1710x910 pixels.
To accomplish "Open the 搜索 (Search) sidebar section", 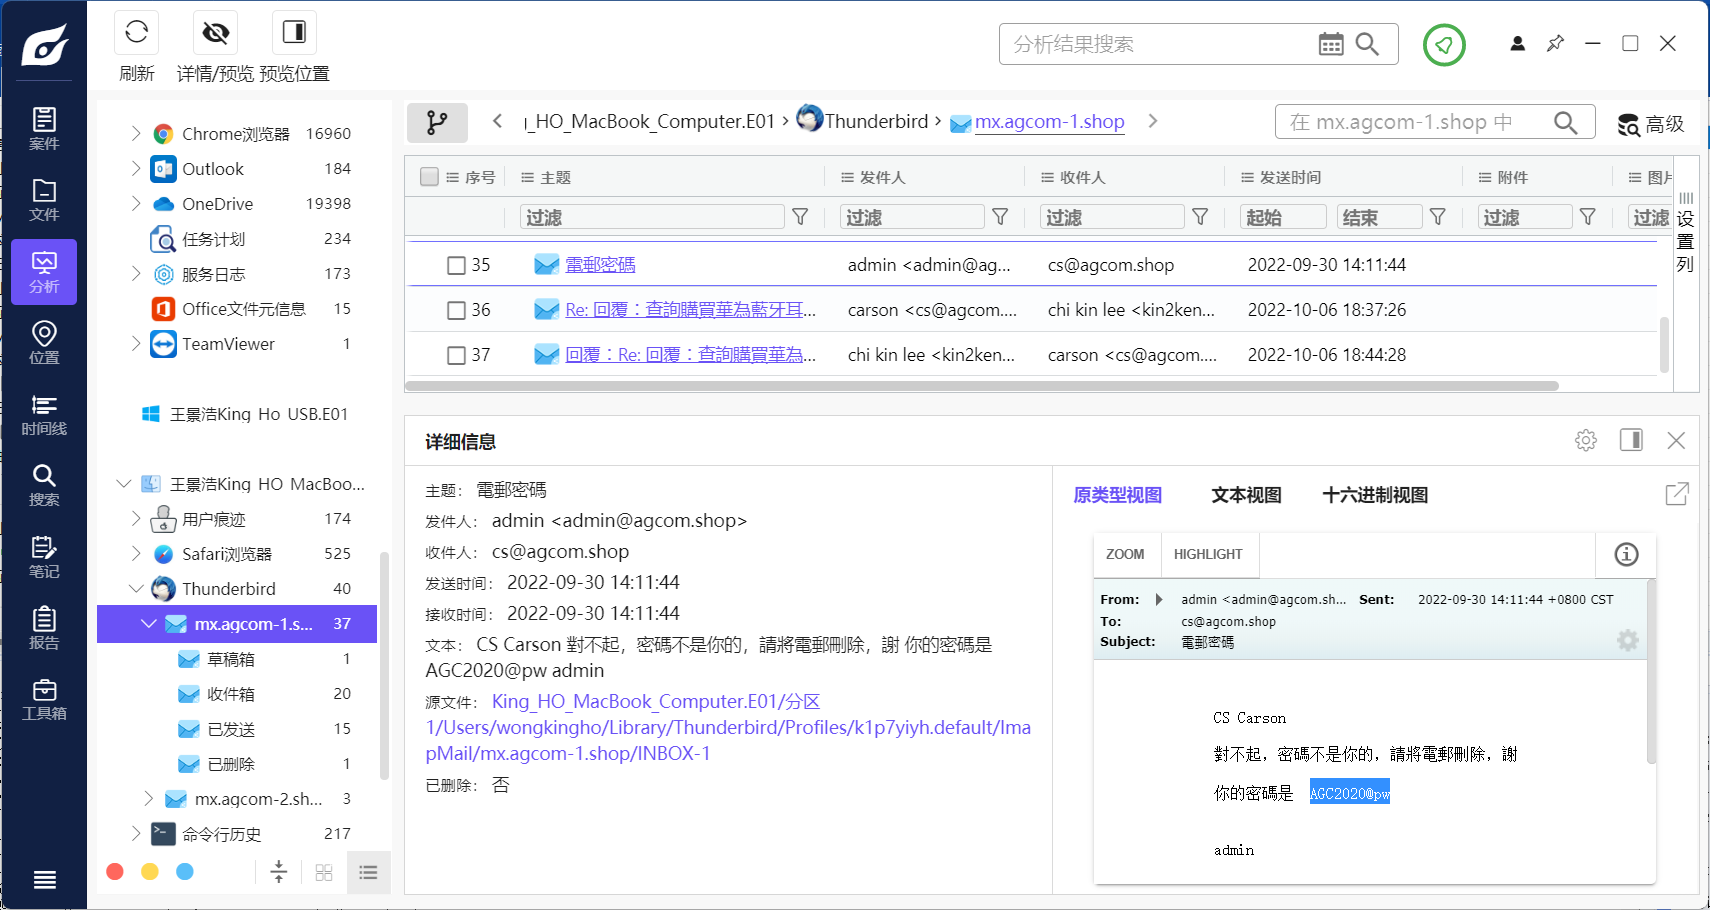I will (44, 486).
